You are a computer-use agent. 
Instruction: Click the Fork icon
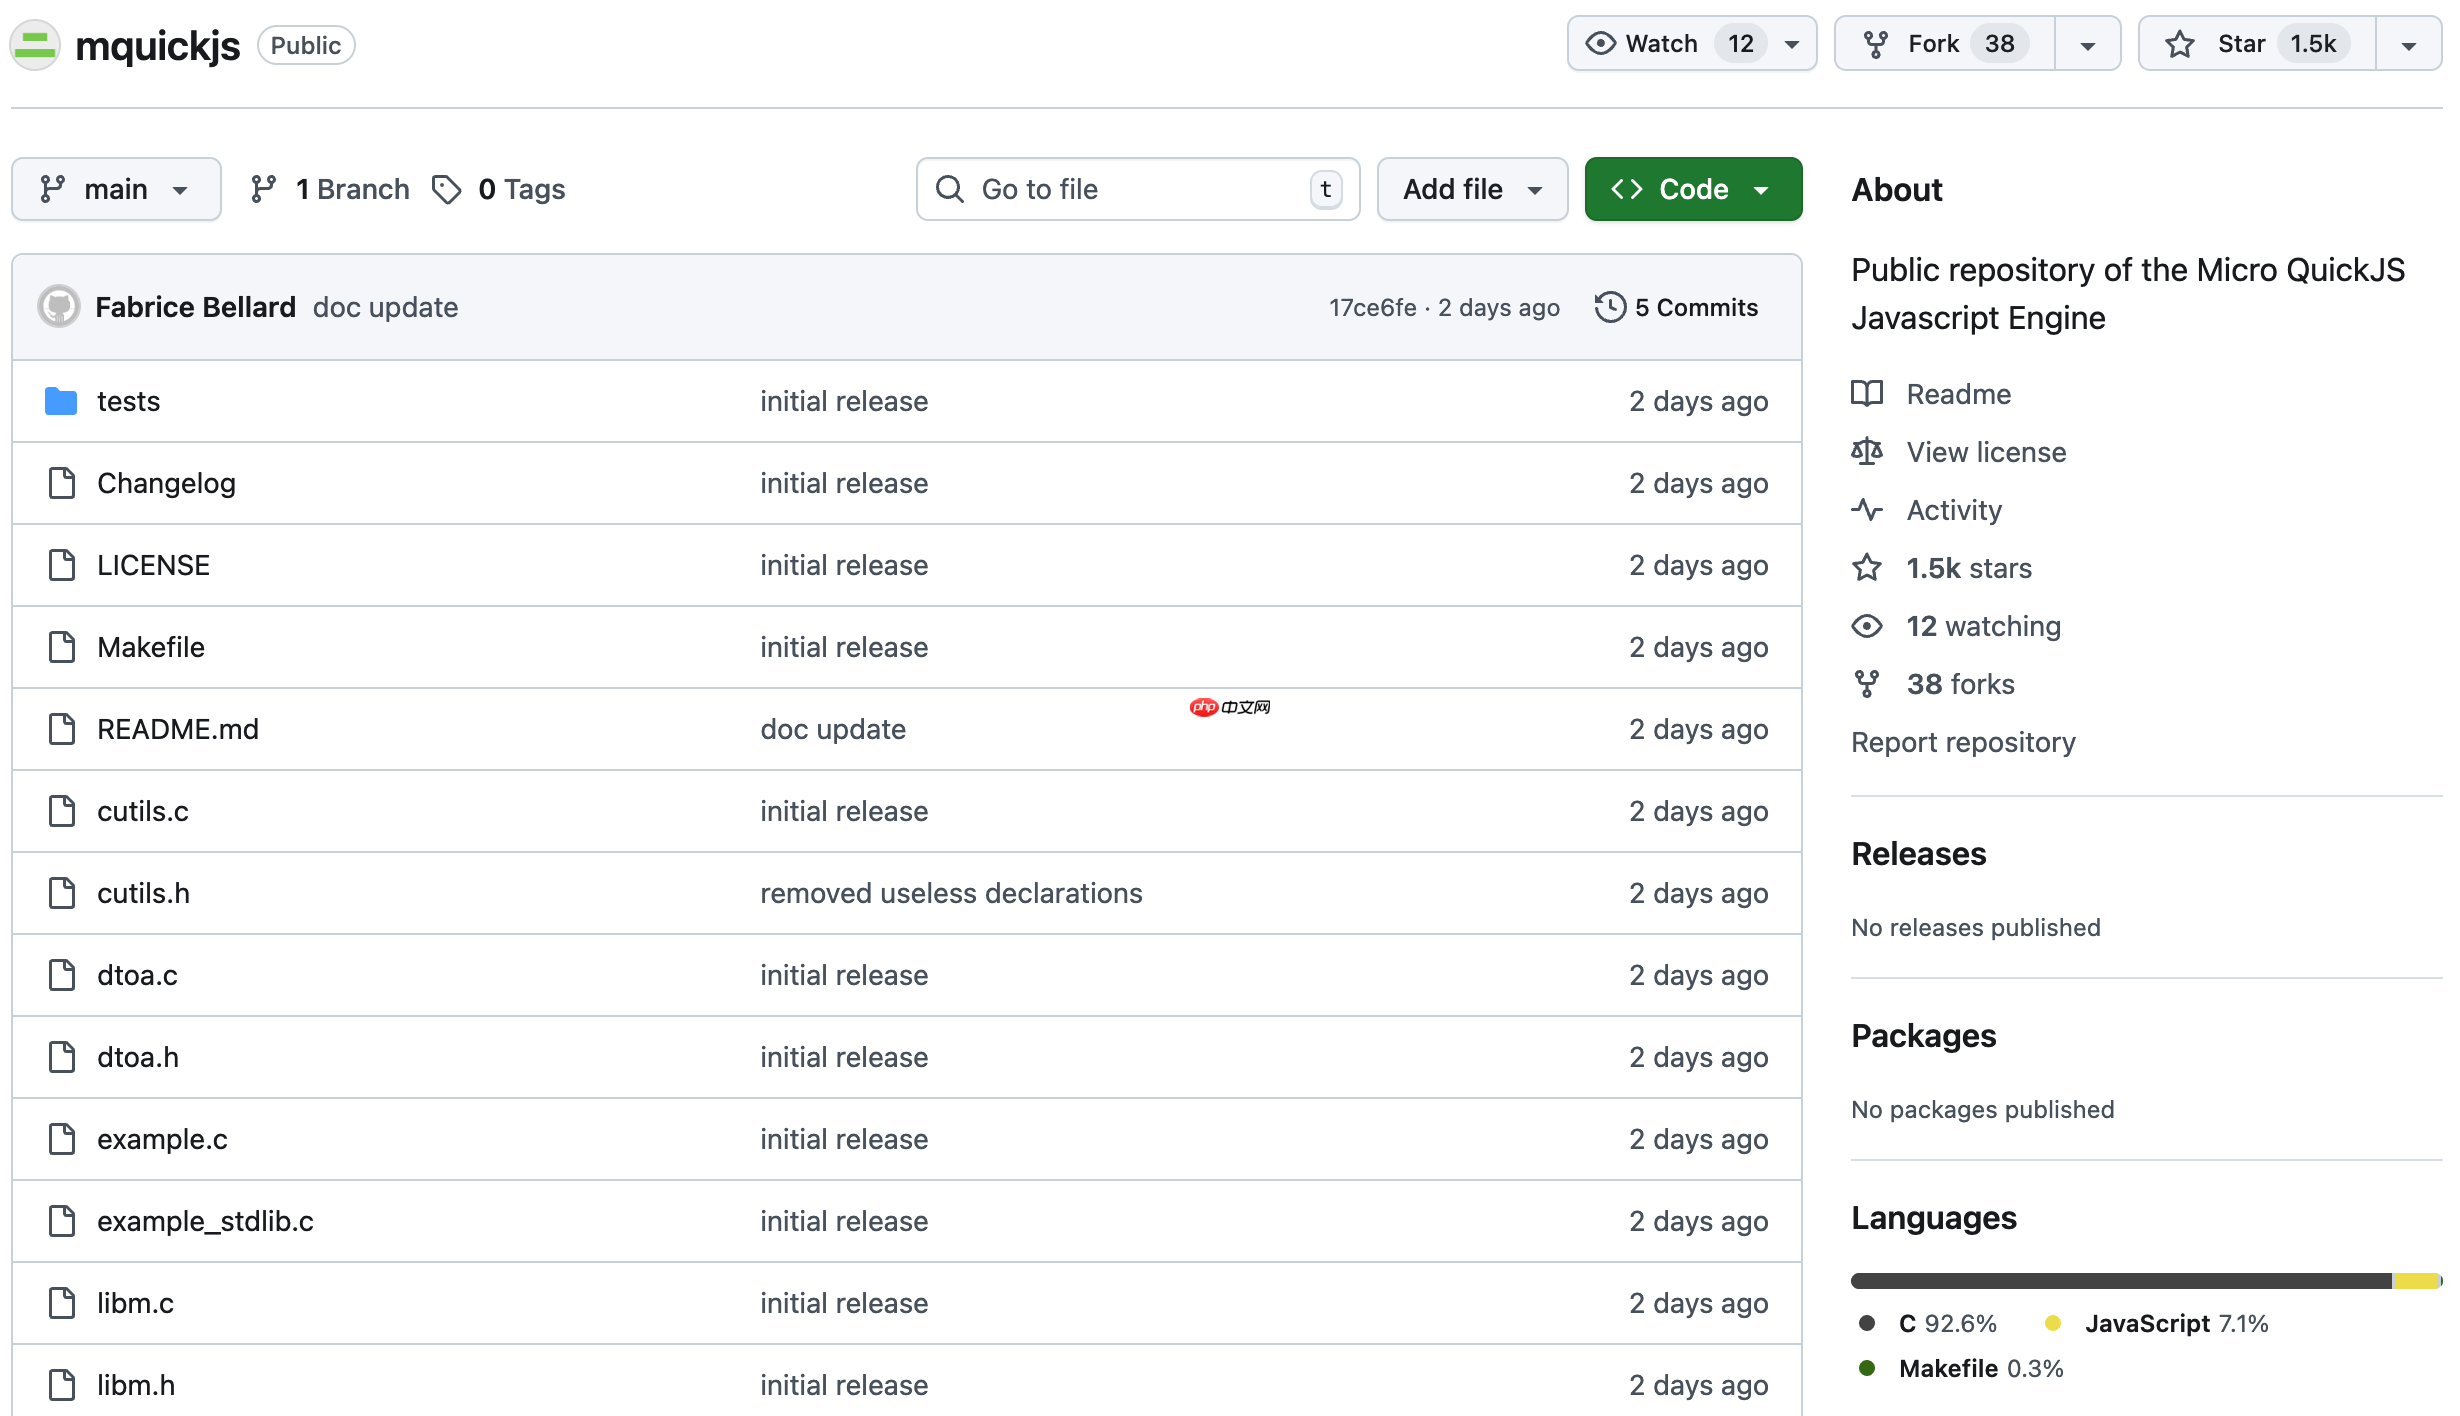click(x=1877, y=43)
